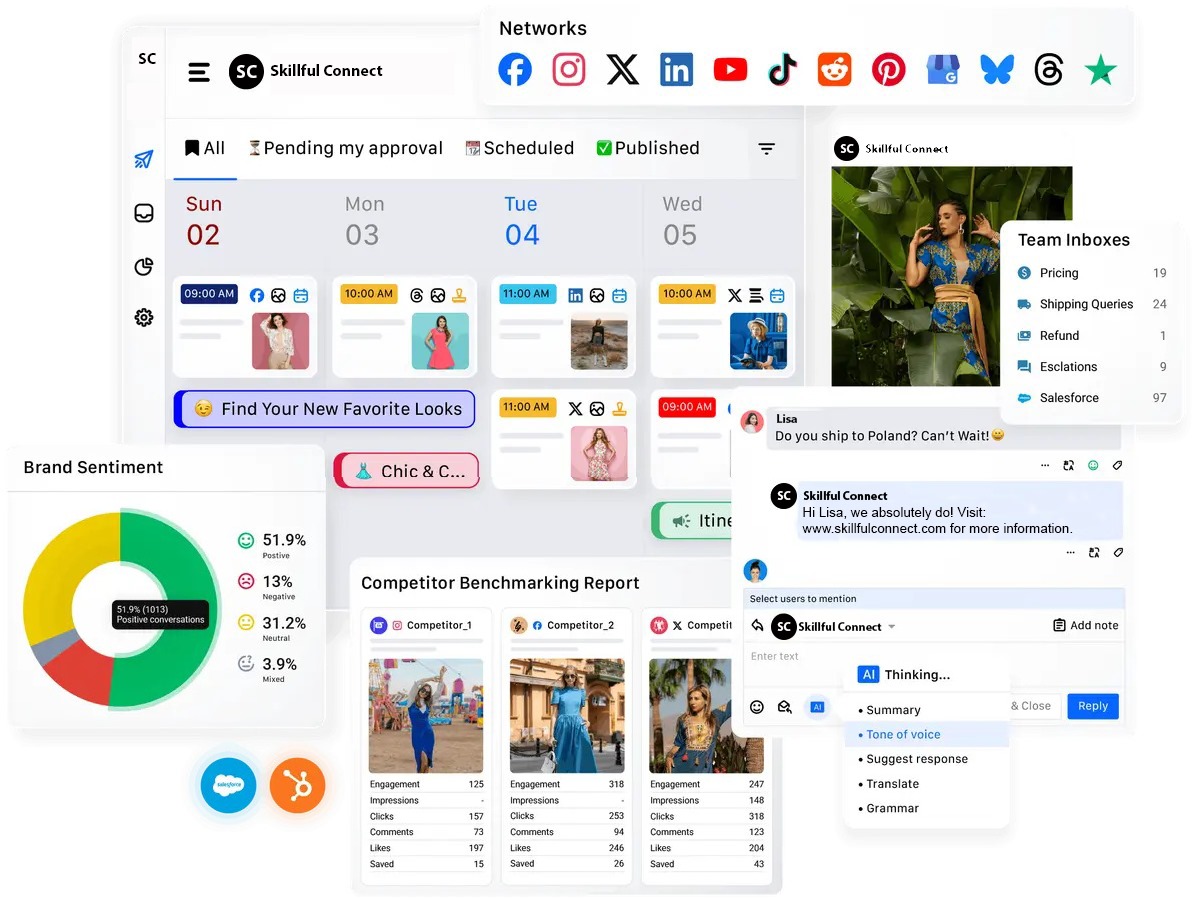The height and width of the screenshot is (899, 1200).
Task: Open the paper plane publishing icon in sidebar
Action: coord(144,160)
